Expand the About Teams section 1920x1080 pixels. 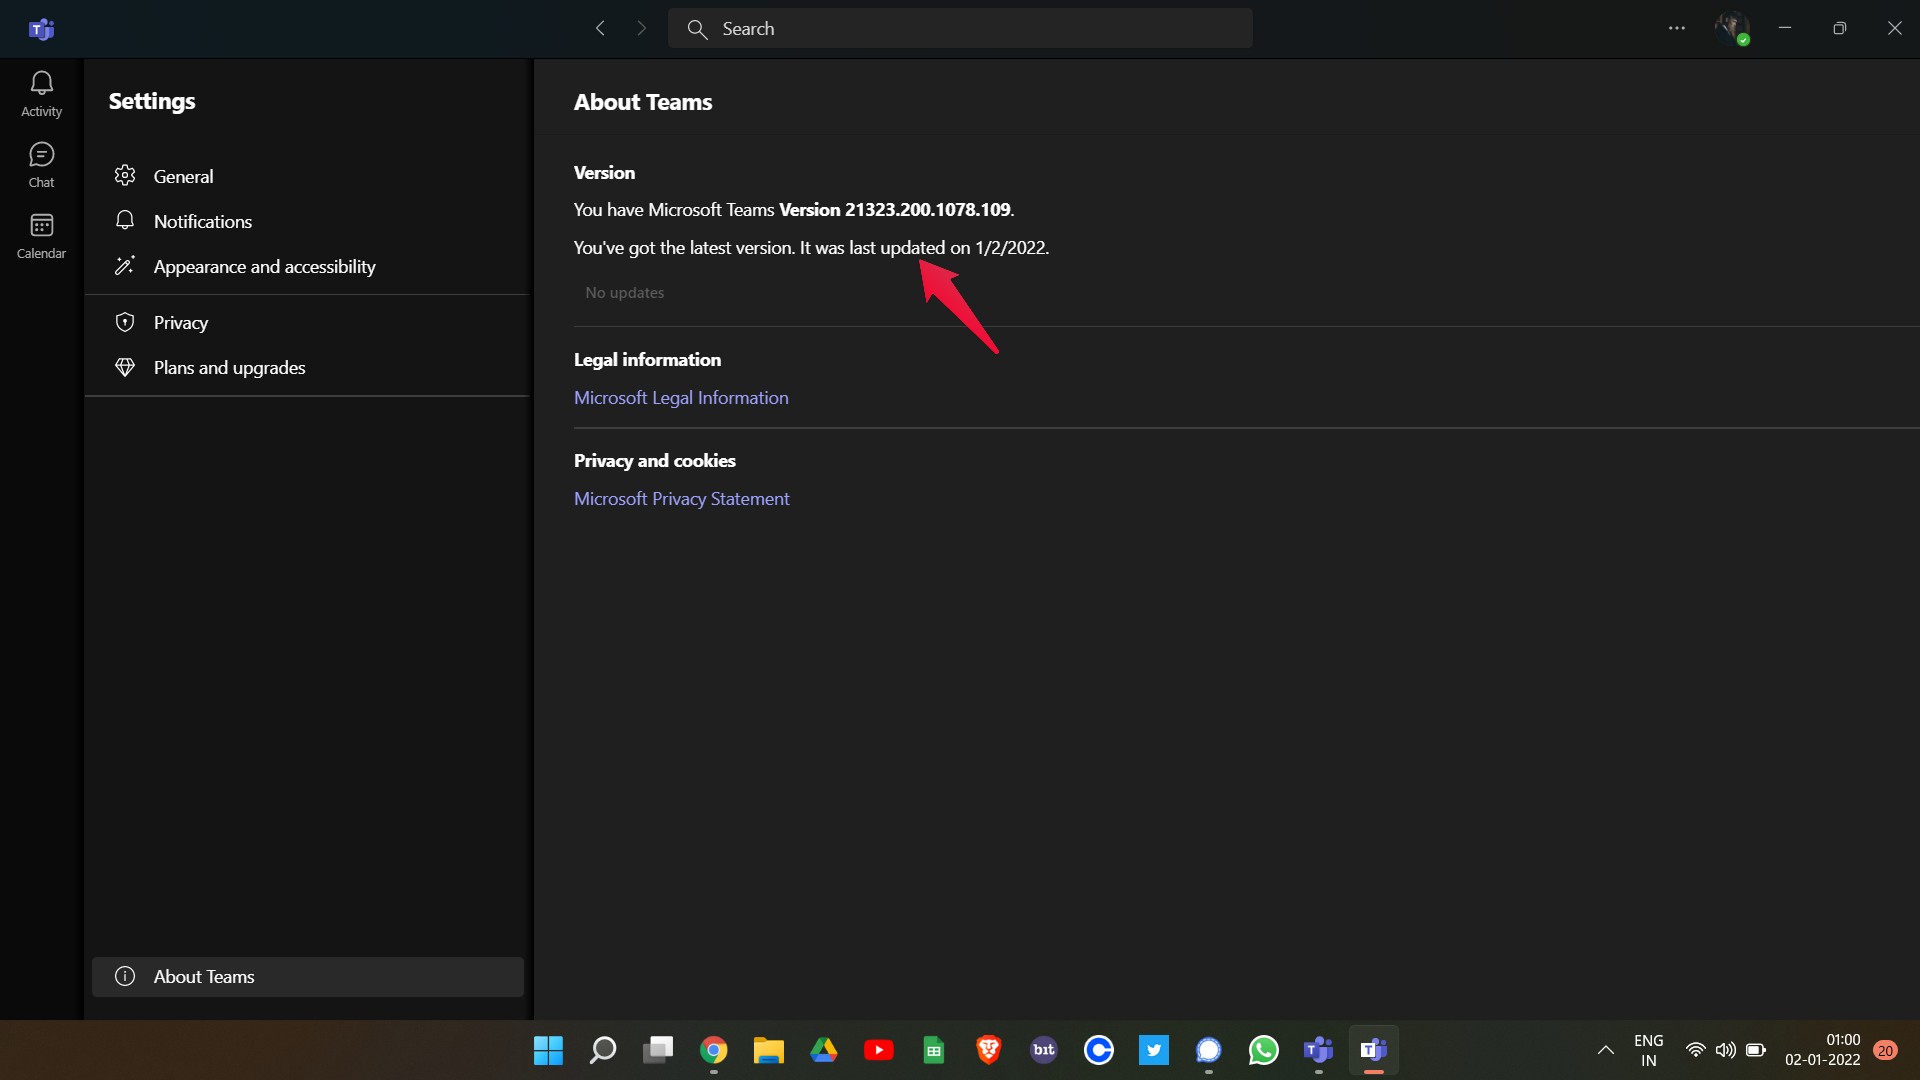point(203,976)
